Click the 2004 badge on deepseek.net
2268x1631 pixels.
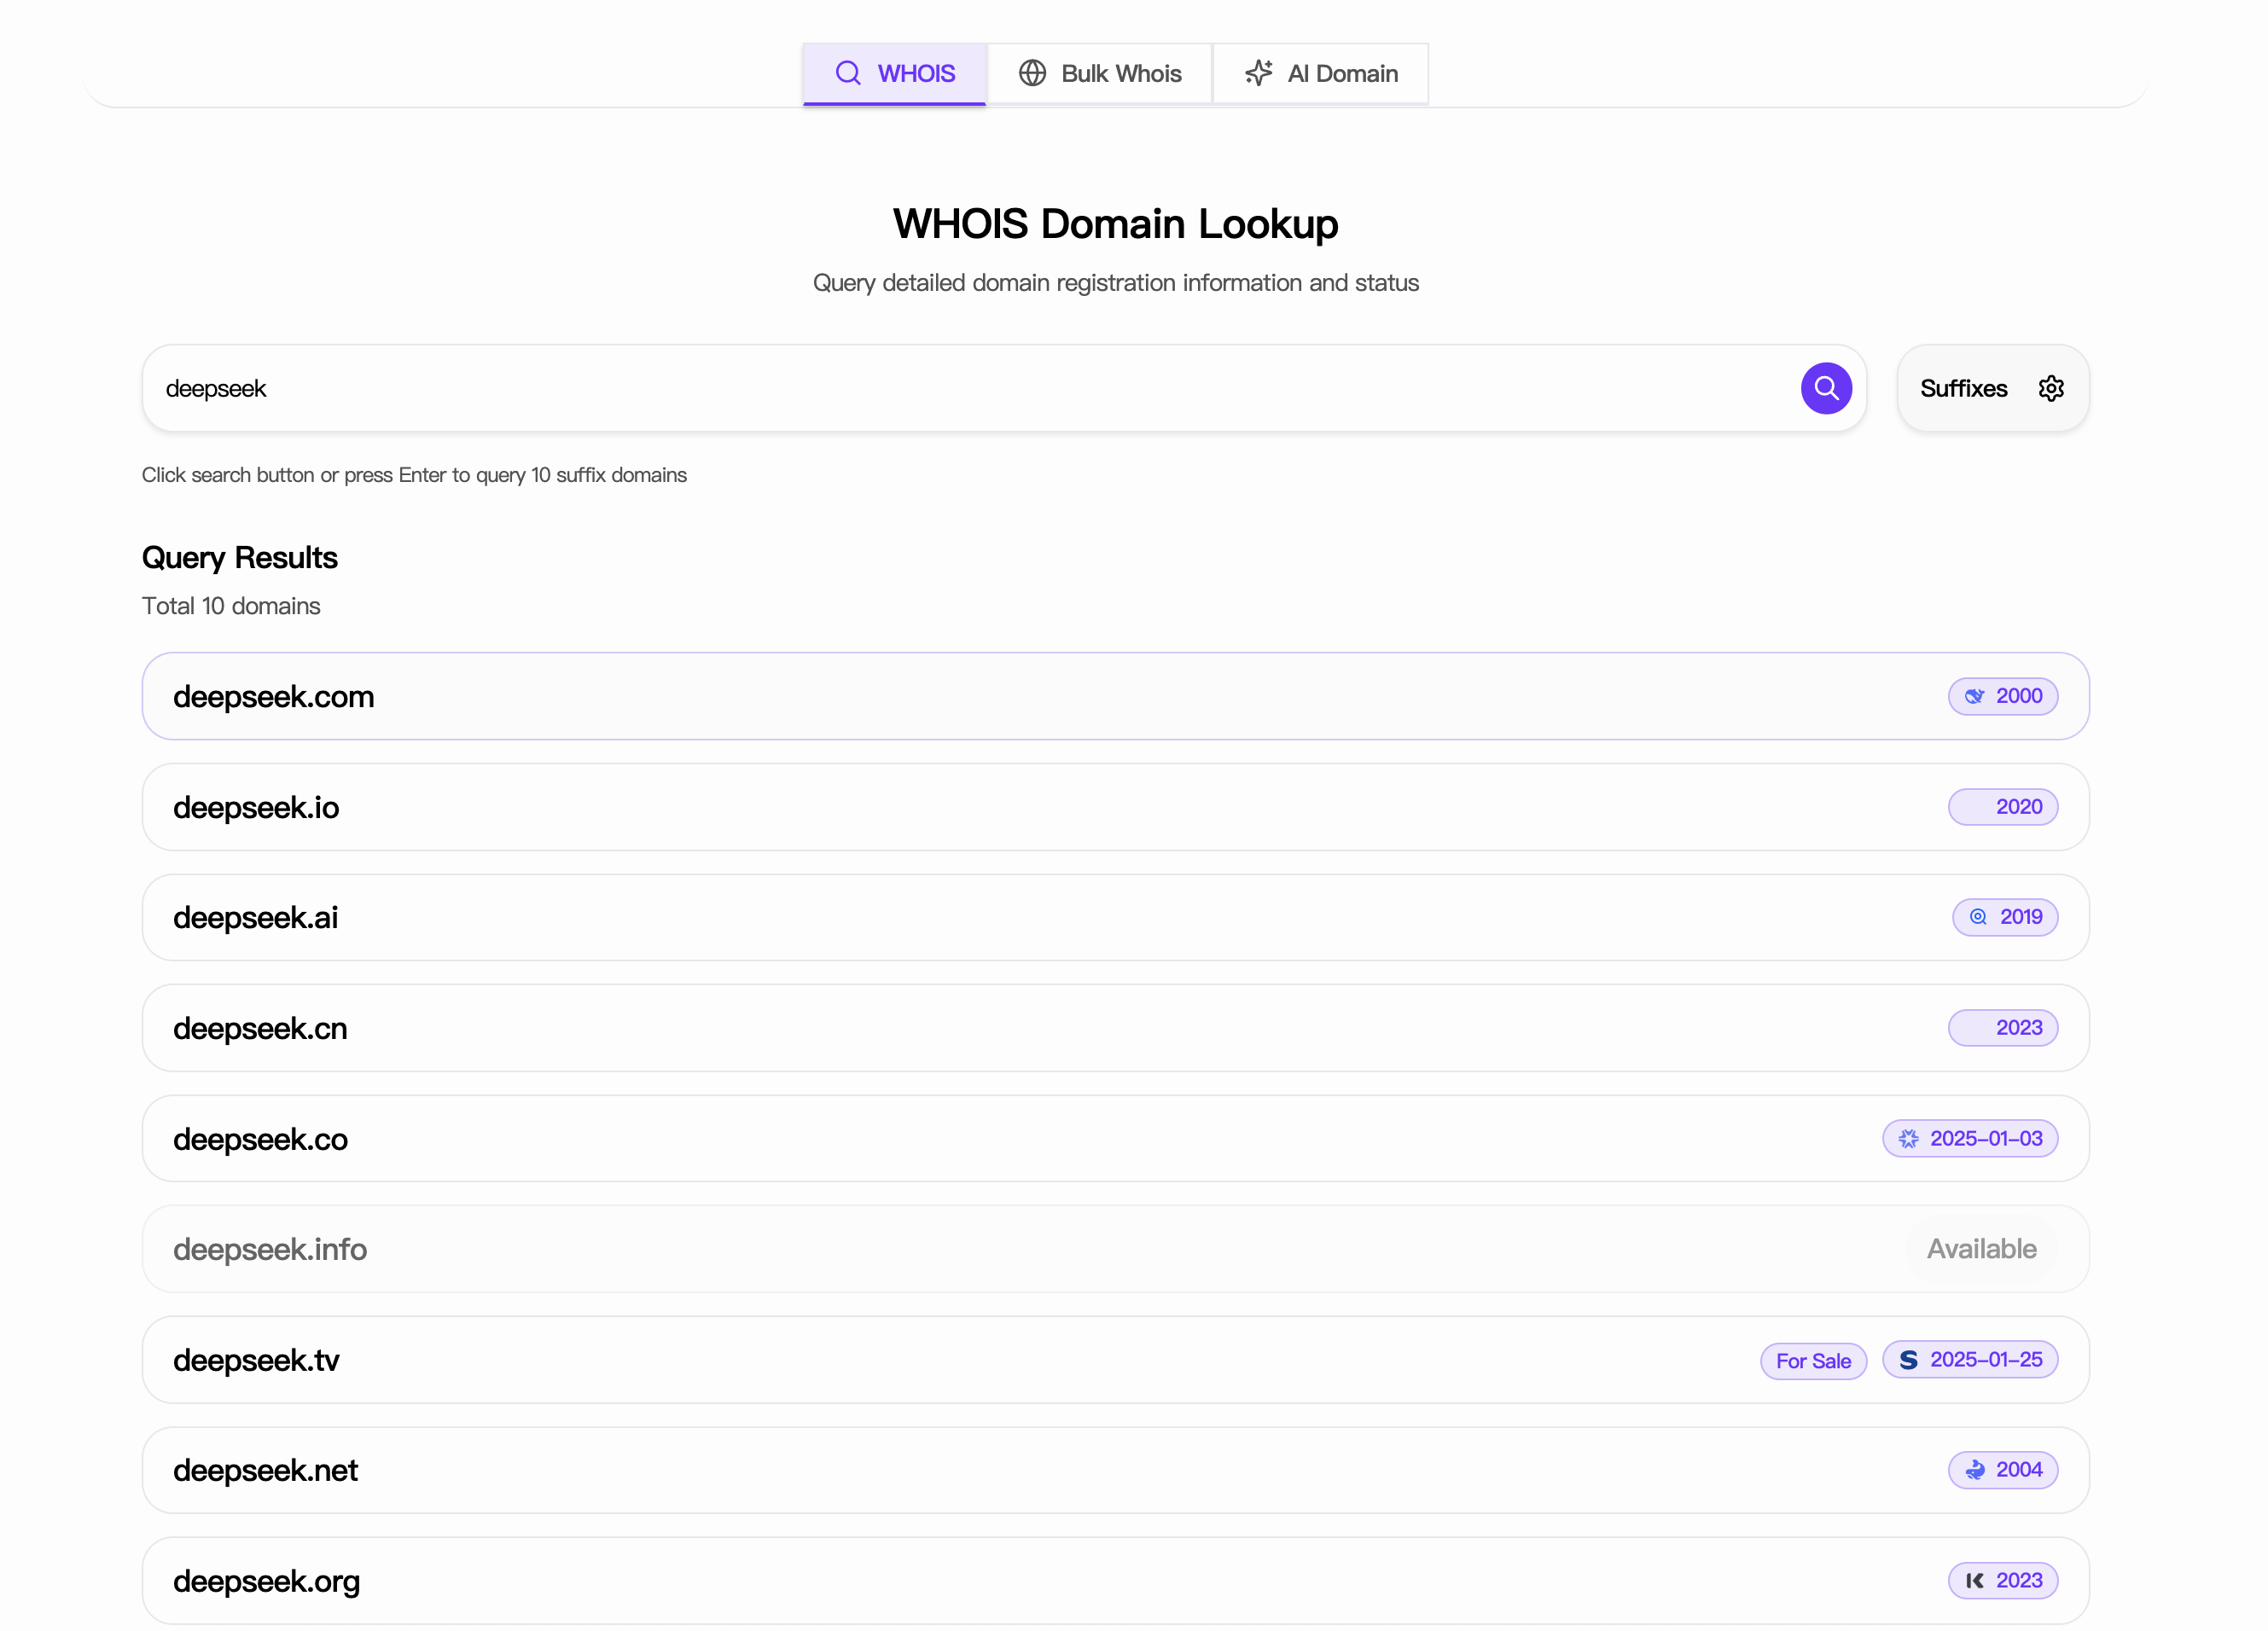(x=2002, y=1470)
